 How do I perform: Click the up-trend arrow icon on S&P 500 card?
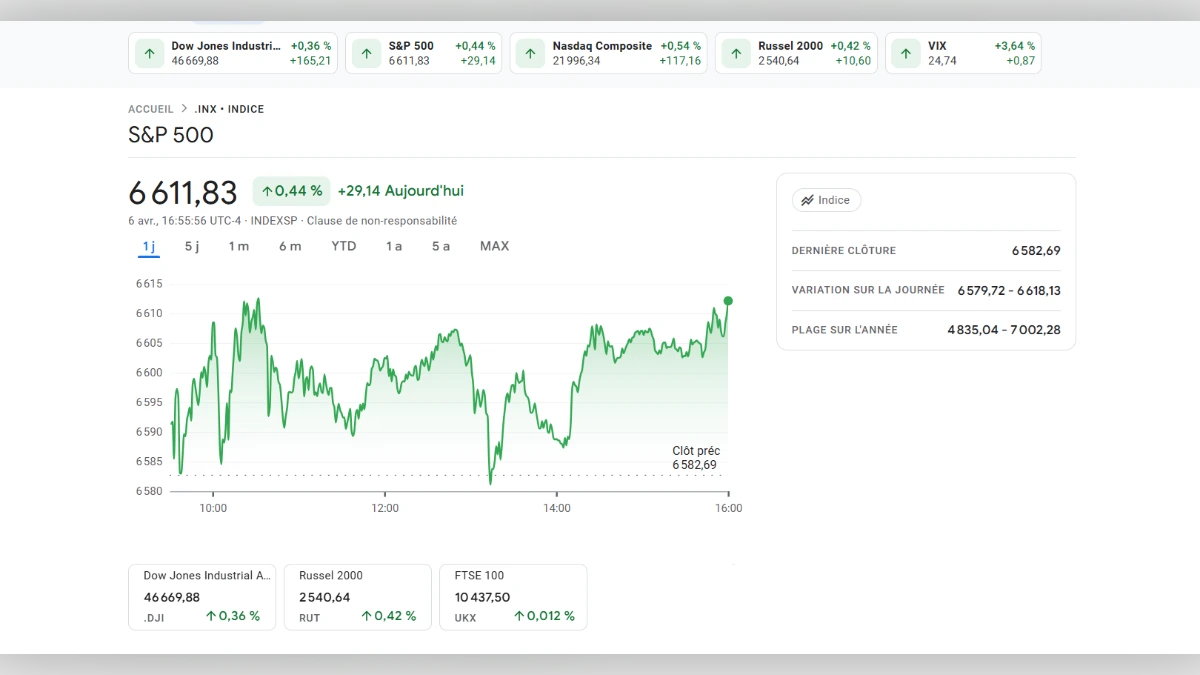click(x=366, y=53)
